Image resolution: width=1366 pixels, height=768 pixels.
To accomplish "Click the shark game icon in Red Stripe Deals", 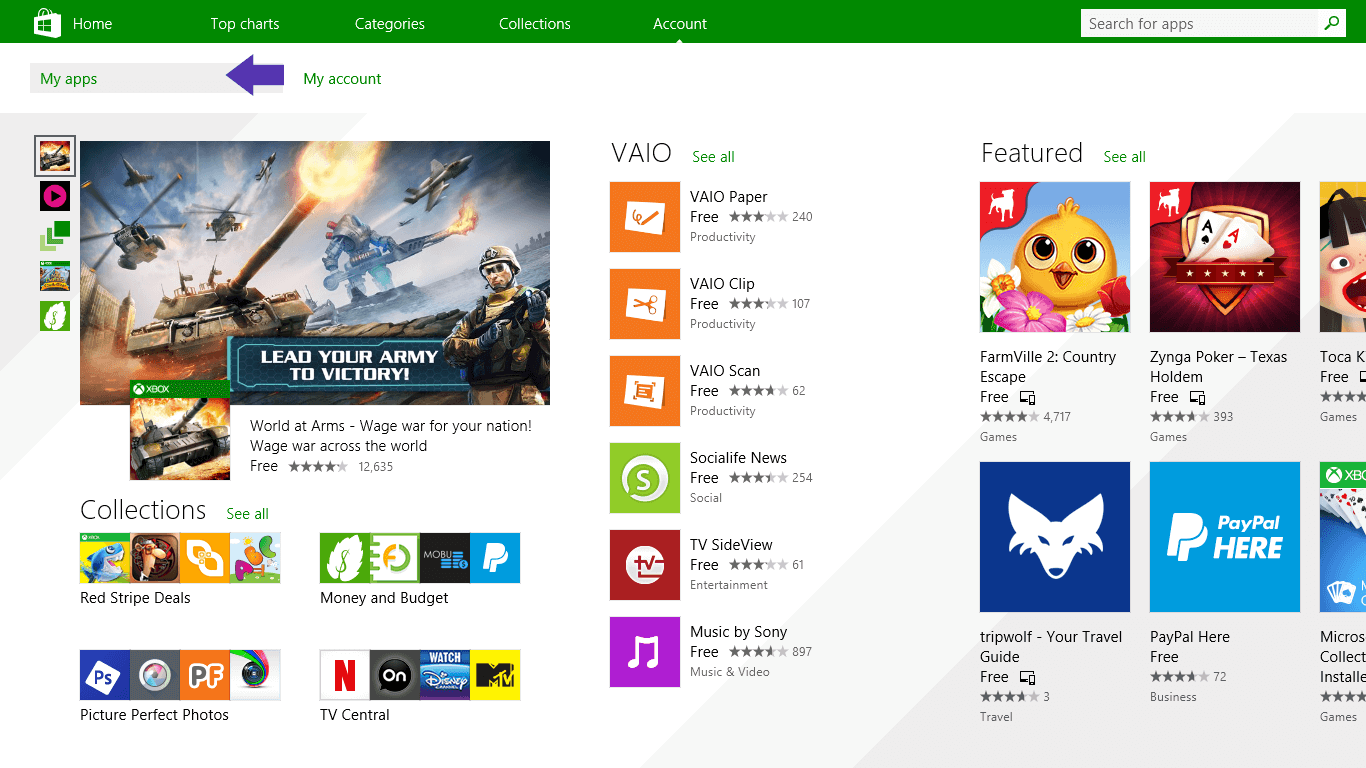I will coord(105,558).
